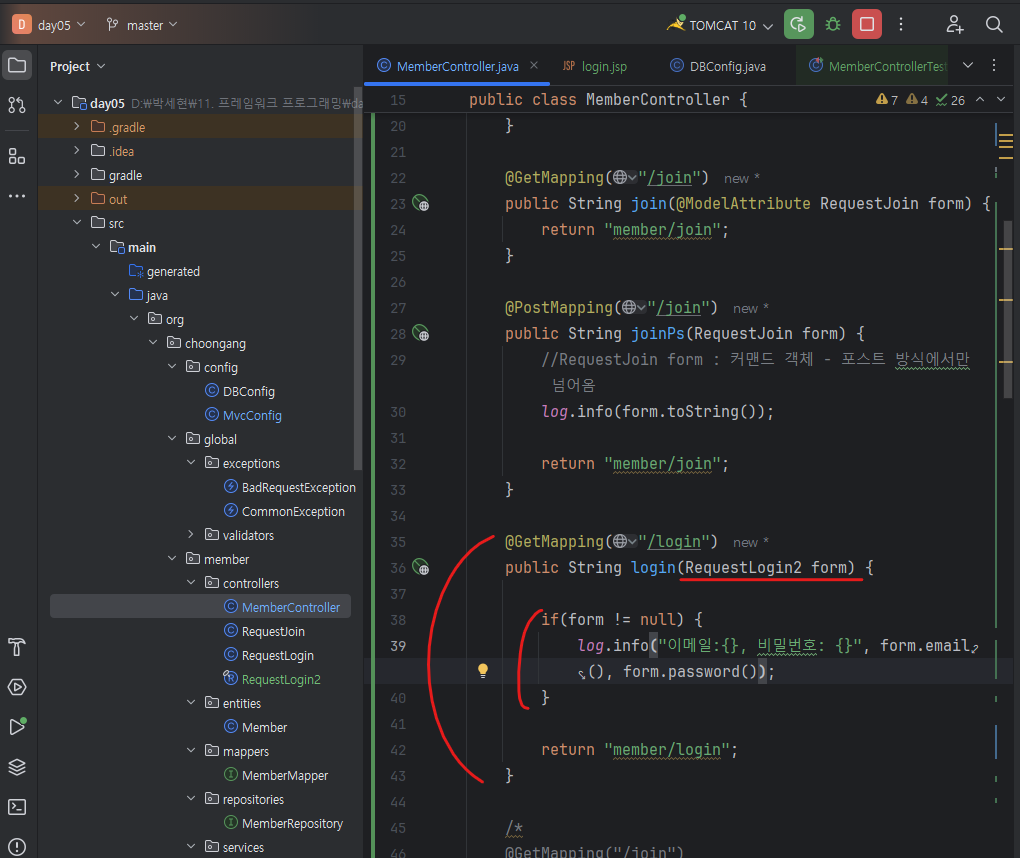Show more tool windows via ellipsis icon
The height and width of the screenshot is (858, 1020).
[x=17, y=196]
